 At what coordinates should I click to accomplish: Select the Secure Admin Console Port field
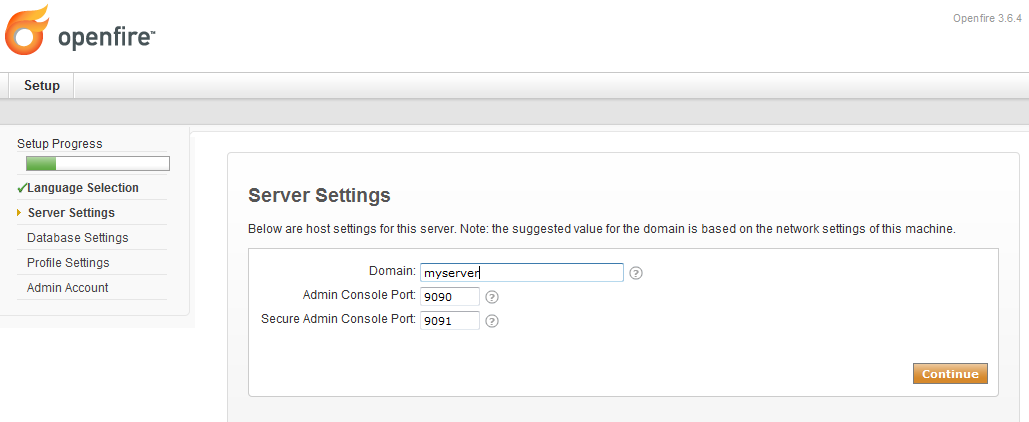tap(449, 321)
